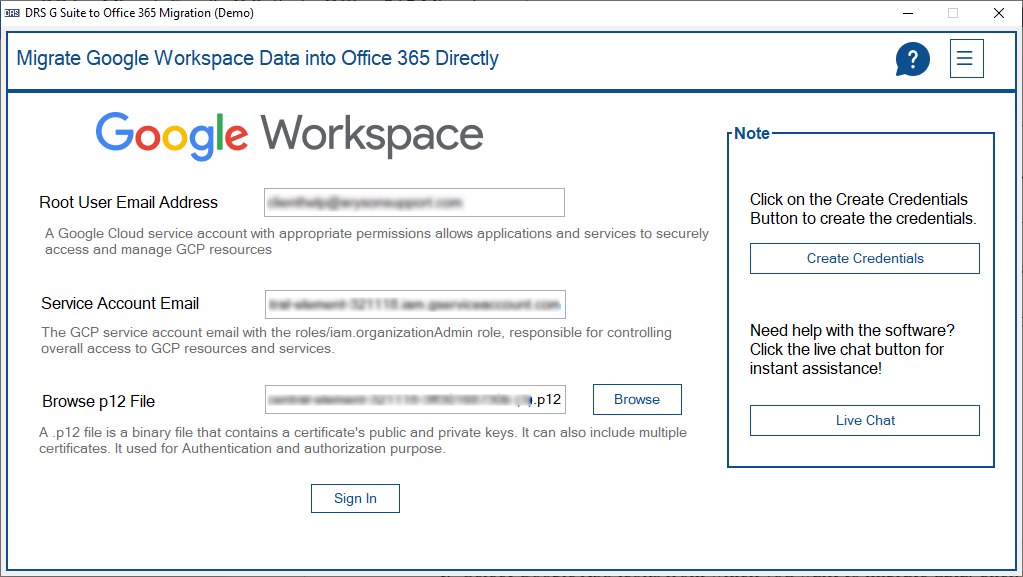This screenshot has width=1023, height=577.
Task: Launch Live Chat for instant assistance
Action: pos(864,420)
